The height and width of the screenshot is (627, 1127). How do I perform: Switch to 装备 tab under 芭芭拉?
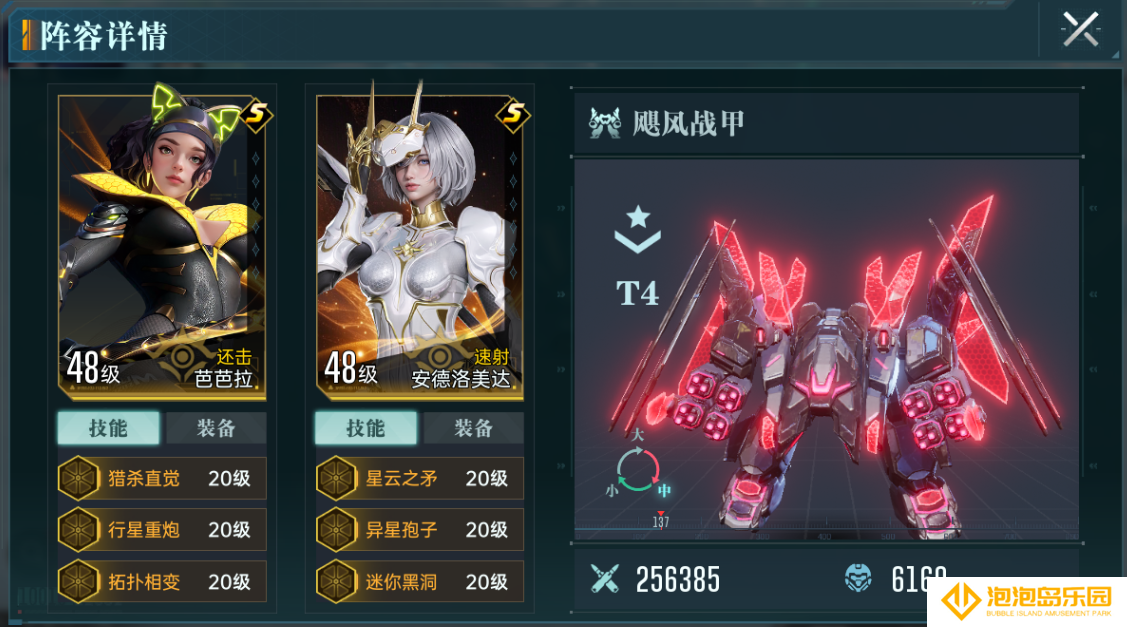pyautogui.click(x=216, y=428)
